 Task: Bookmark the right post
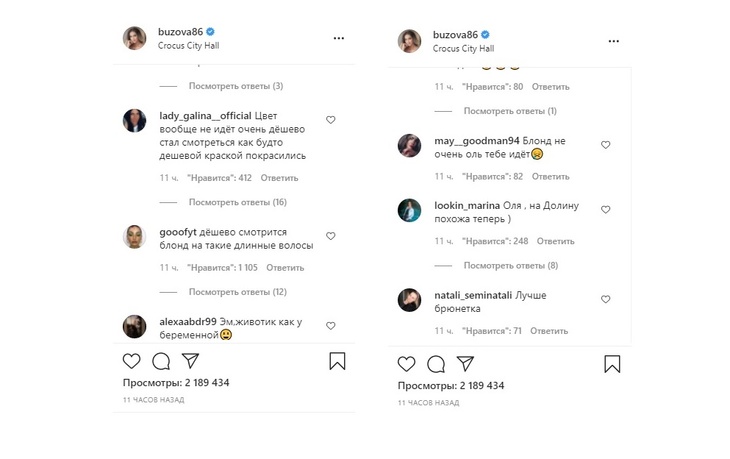coord(612,365)
